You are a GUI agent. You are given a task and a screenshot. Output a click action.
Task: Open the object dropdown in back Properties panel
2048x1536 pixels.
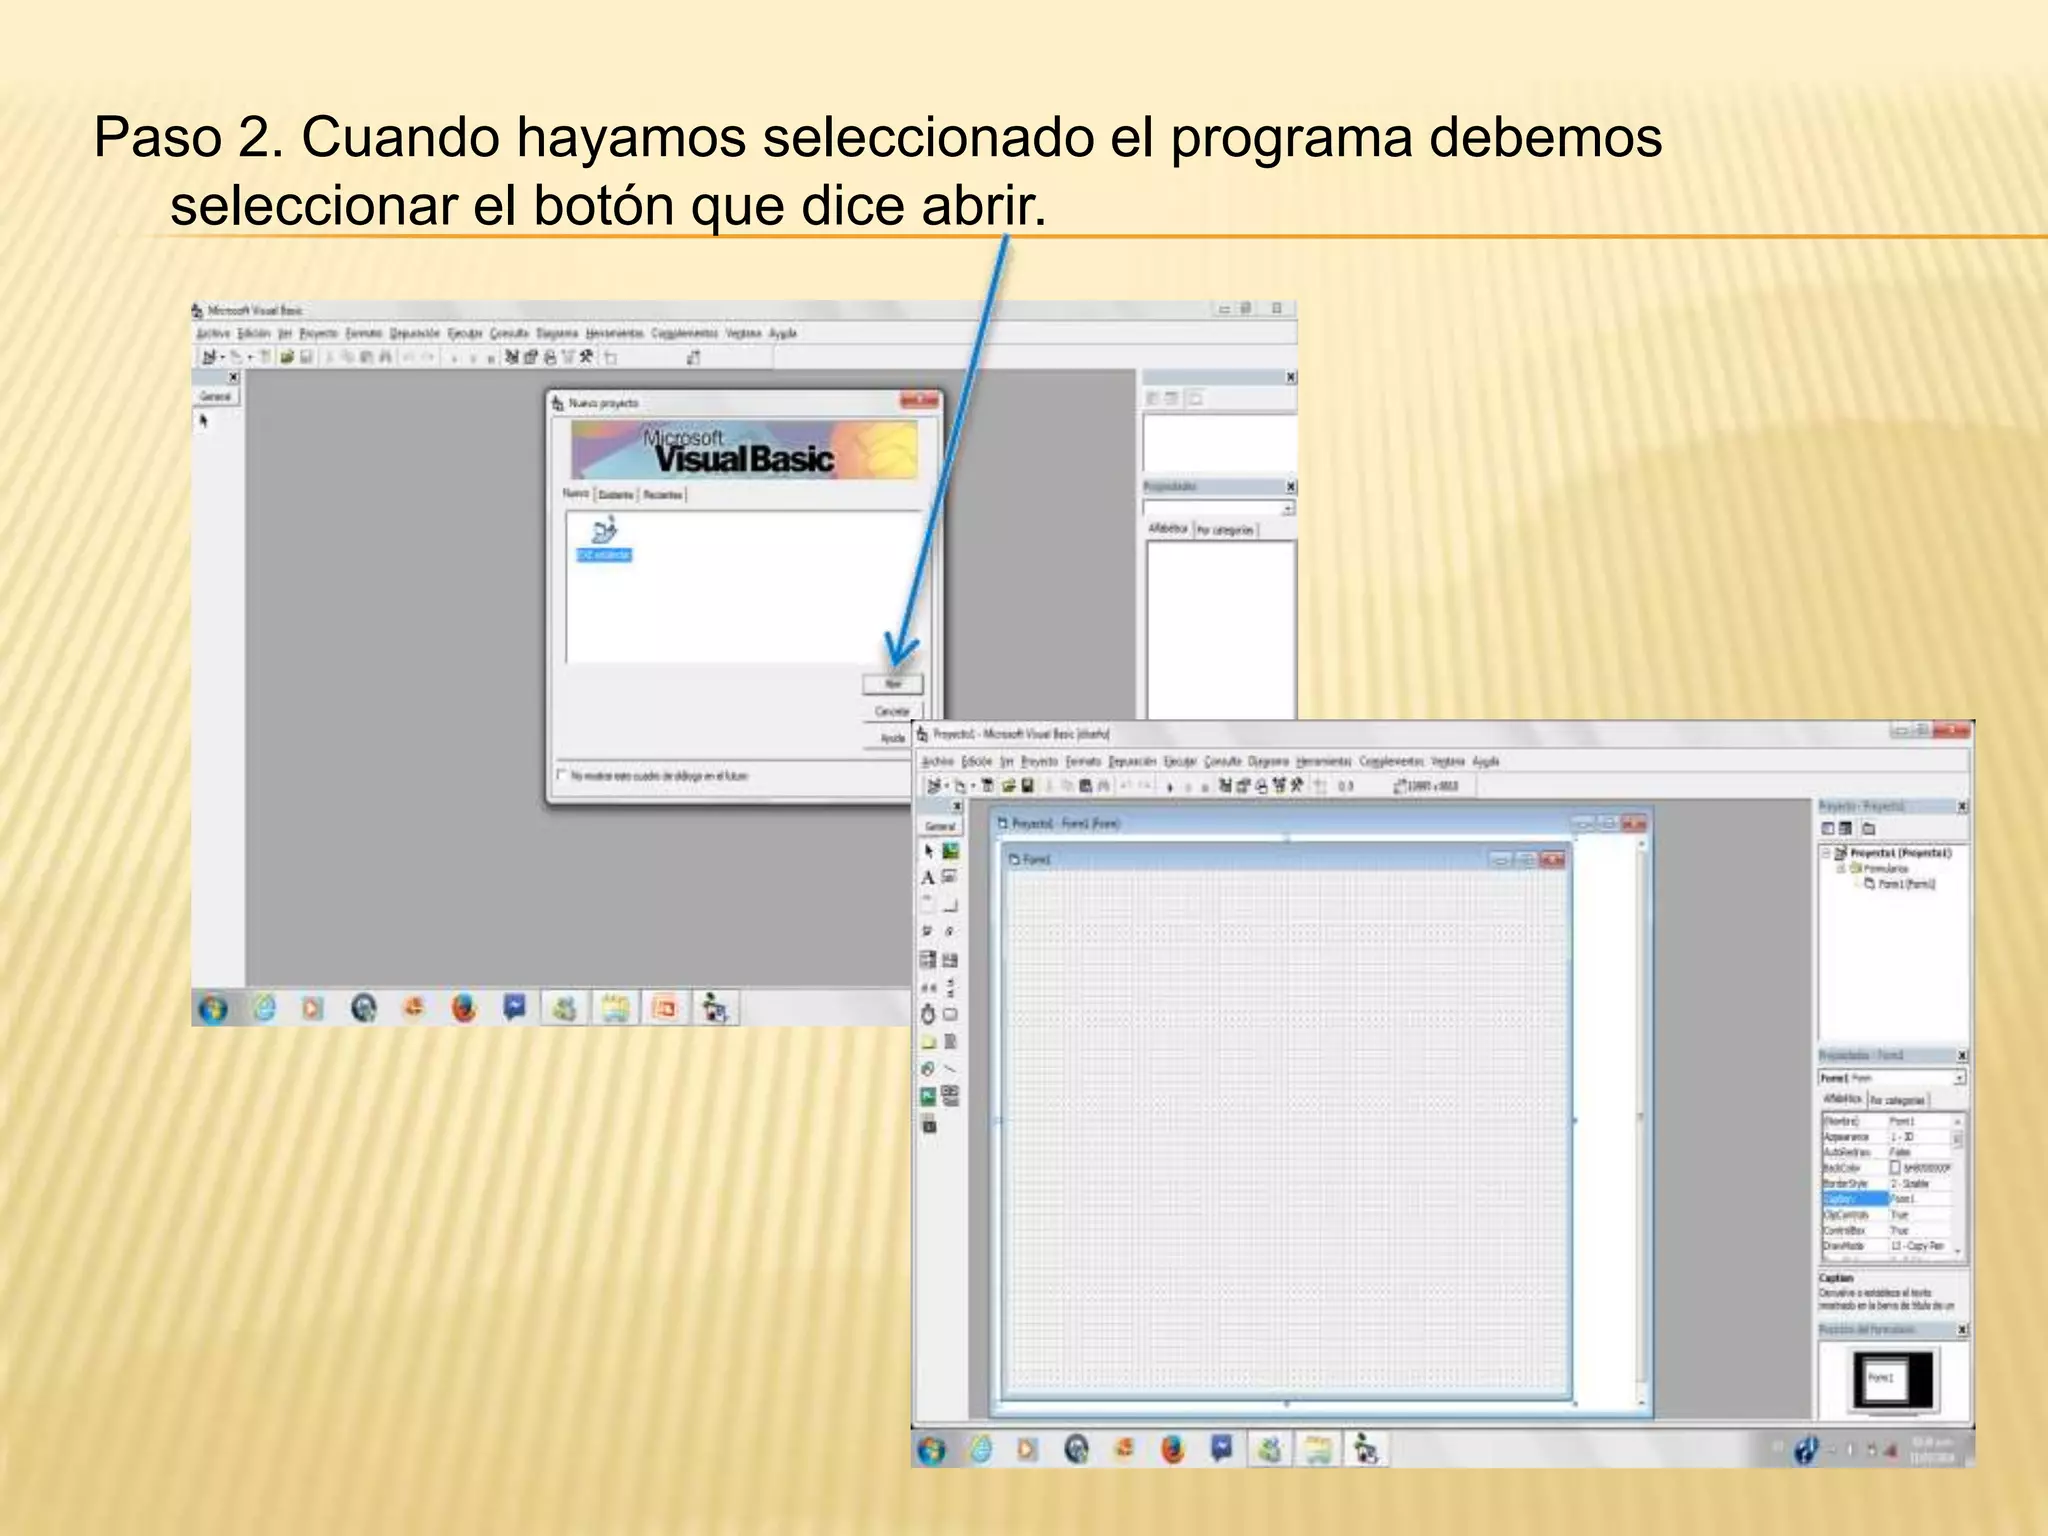[x=1287, y=508]
